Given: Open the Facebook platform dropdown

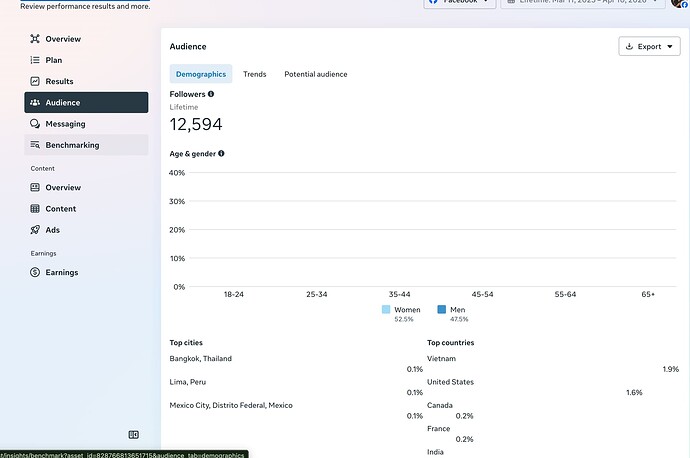Looking at the screenshot, I should coord(460,2).
